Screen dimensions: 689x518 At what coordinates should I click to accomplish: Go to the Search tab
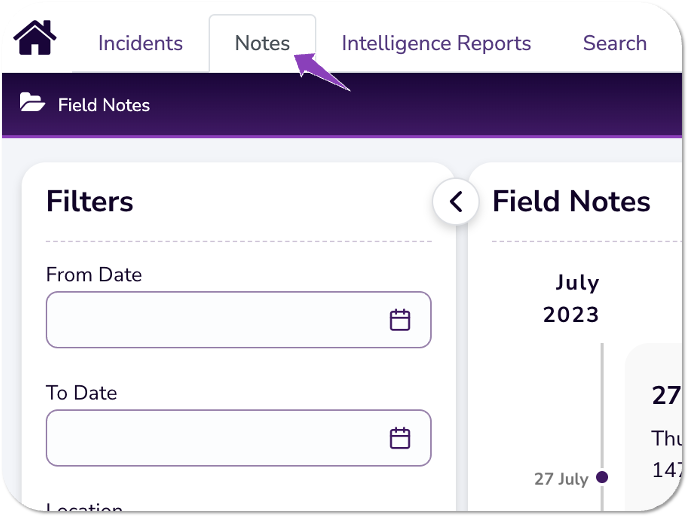[x=614, y=43]
